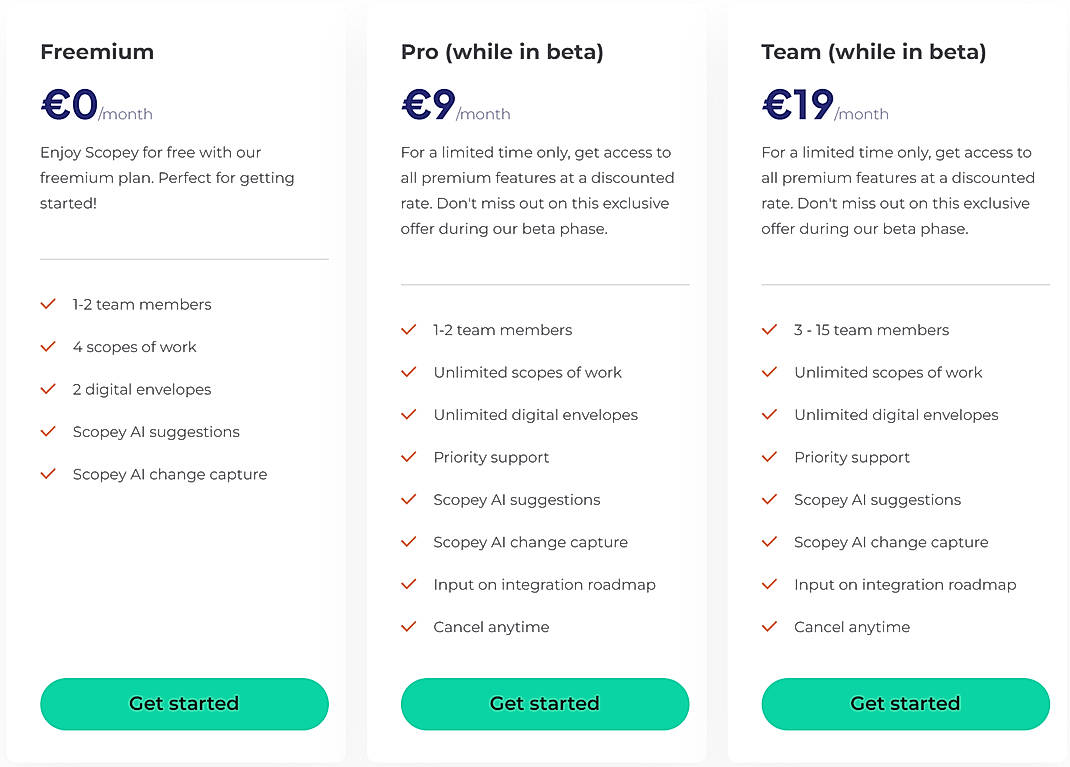
Task: Click the checkmark beside "2 digital envelopes"
Action: click(x=47, y=389)
